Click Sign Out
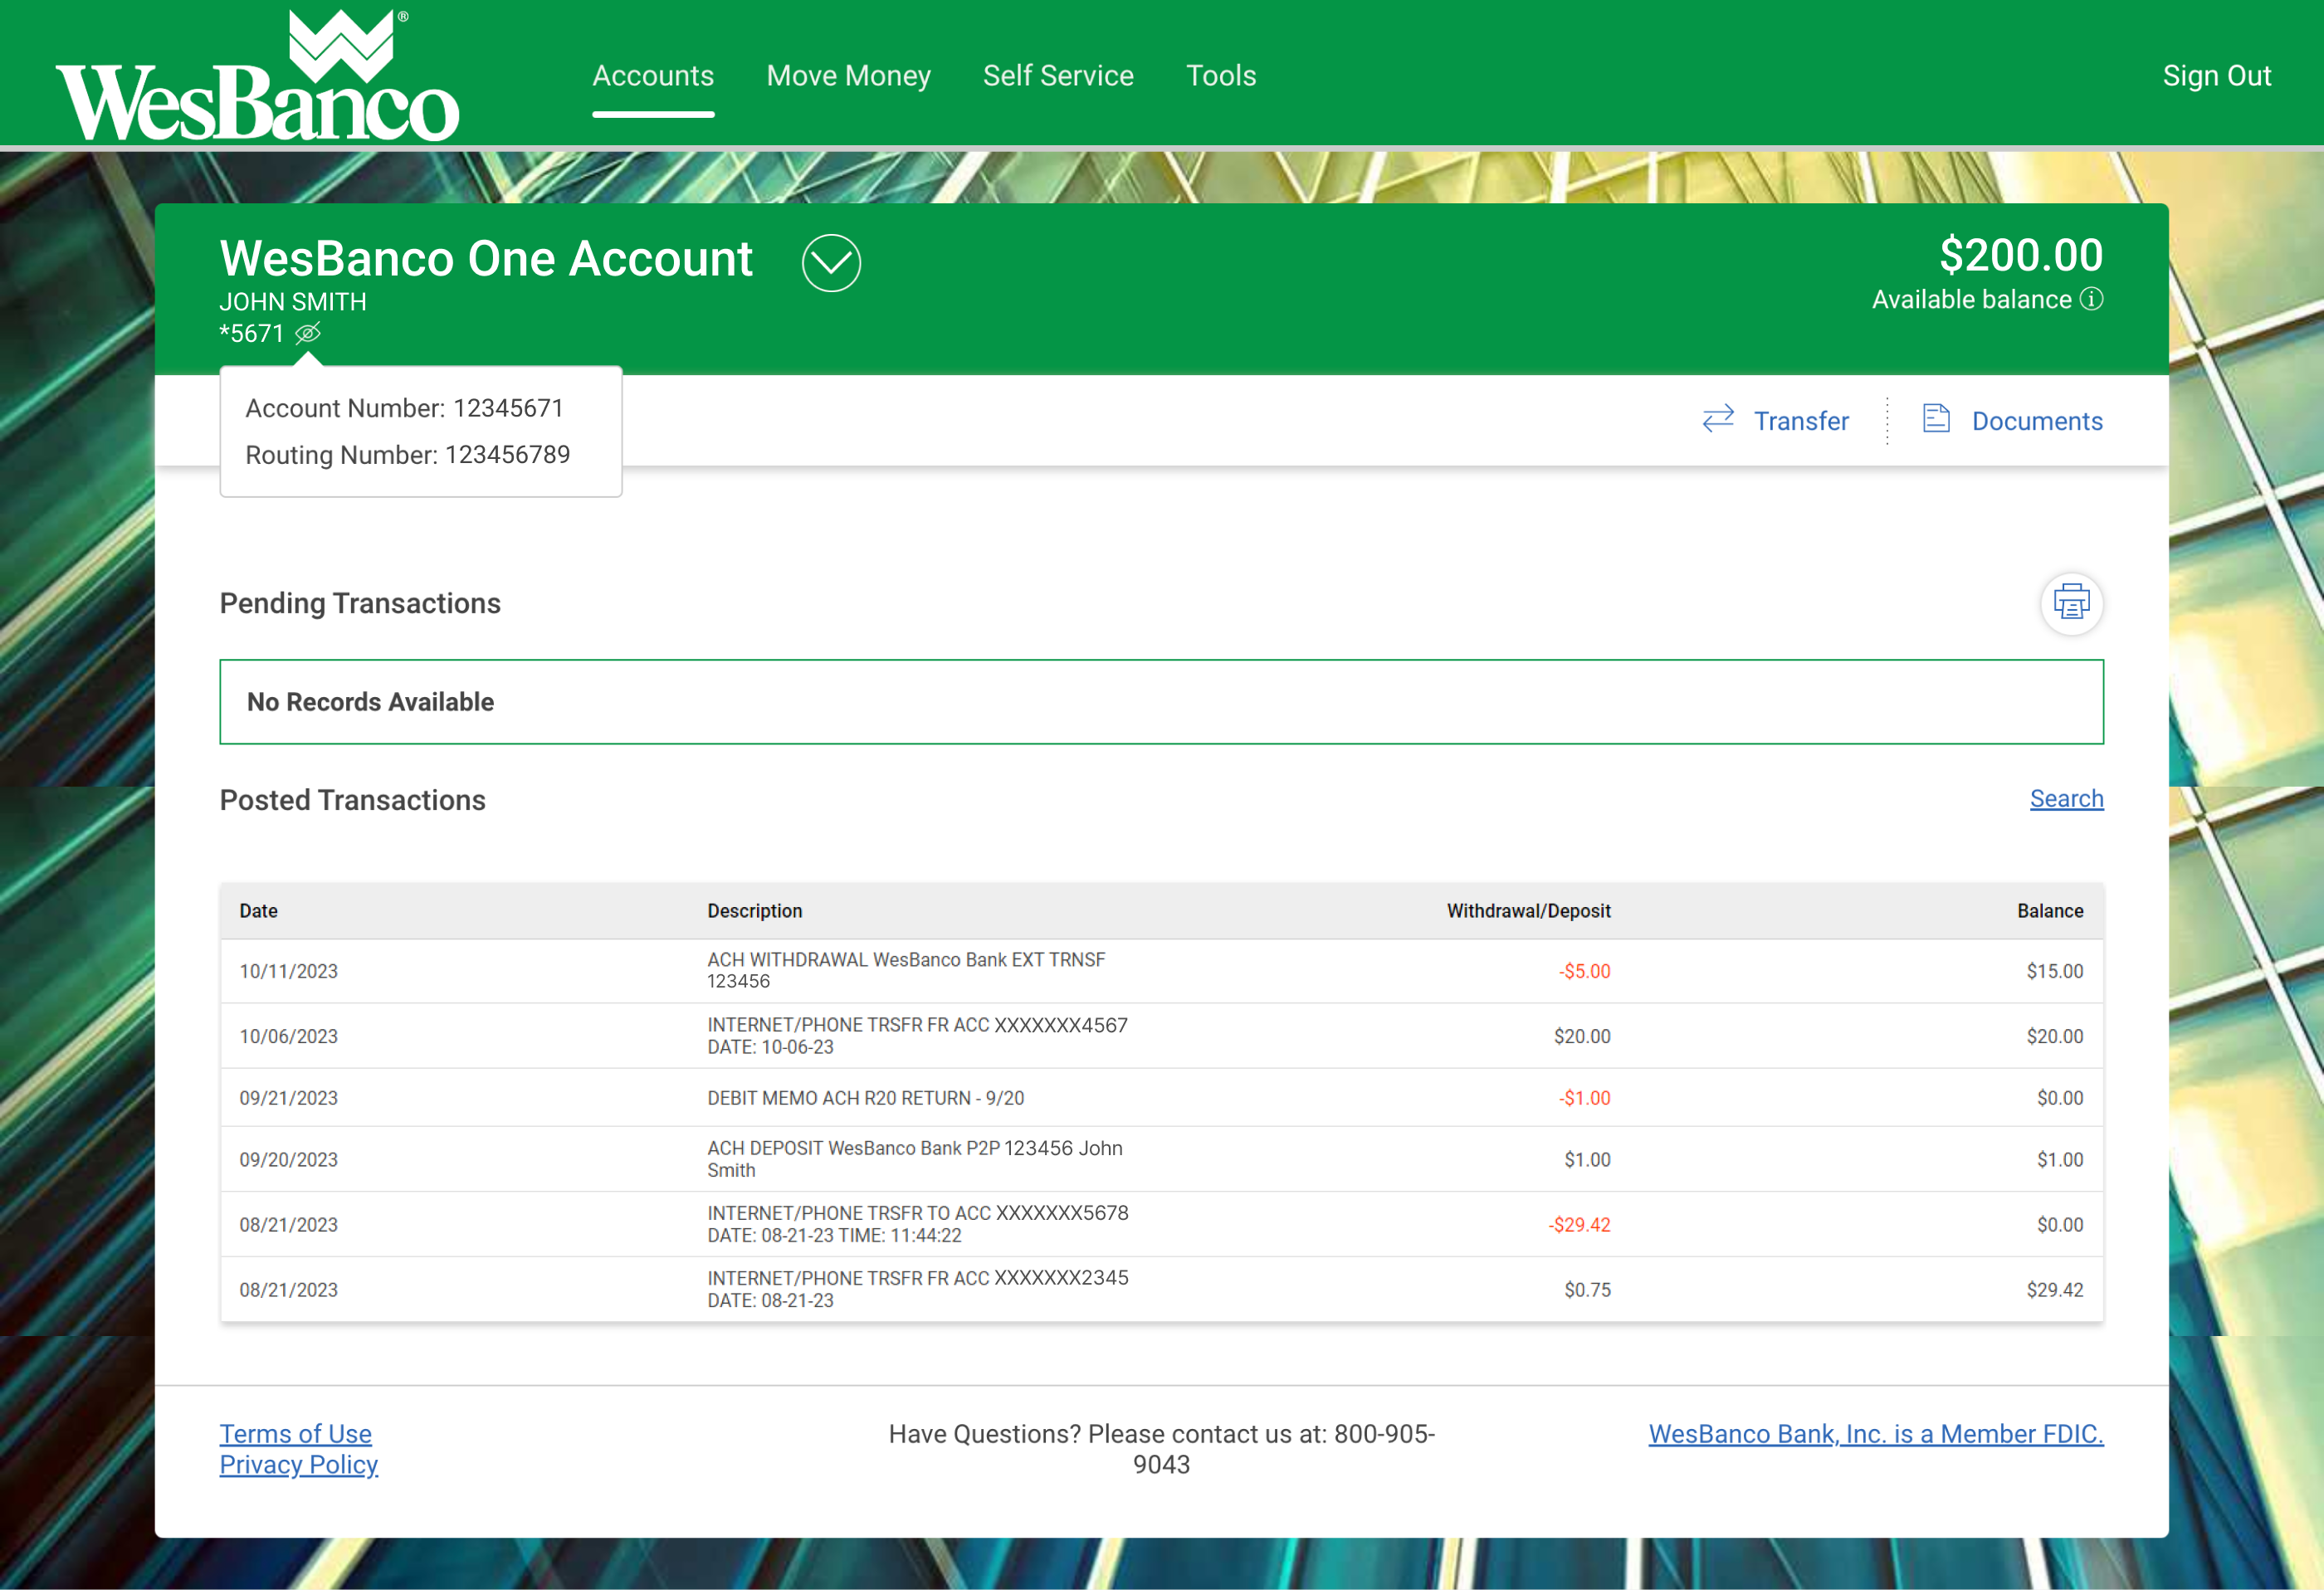 2216,76
